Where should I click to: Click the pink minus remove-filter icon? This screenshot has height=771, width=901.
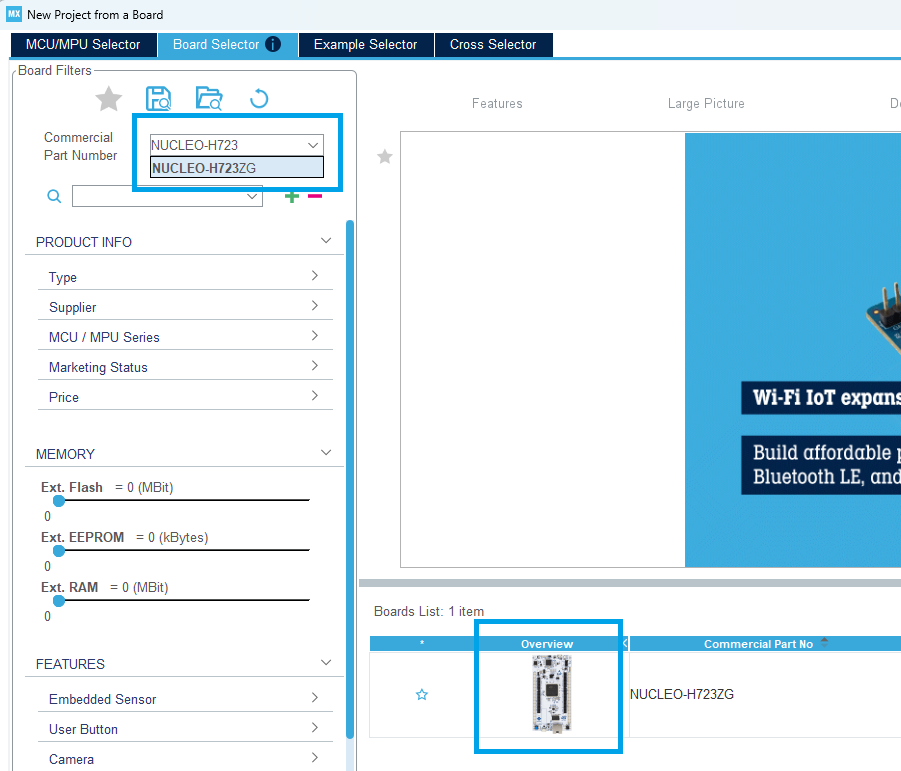(315, 196)
